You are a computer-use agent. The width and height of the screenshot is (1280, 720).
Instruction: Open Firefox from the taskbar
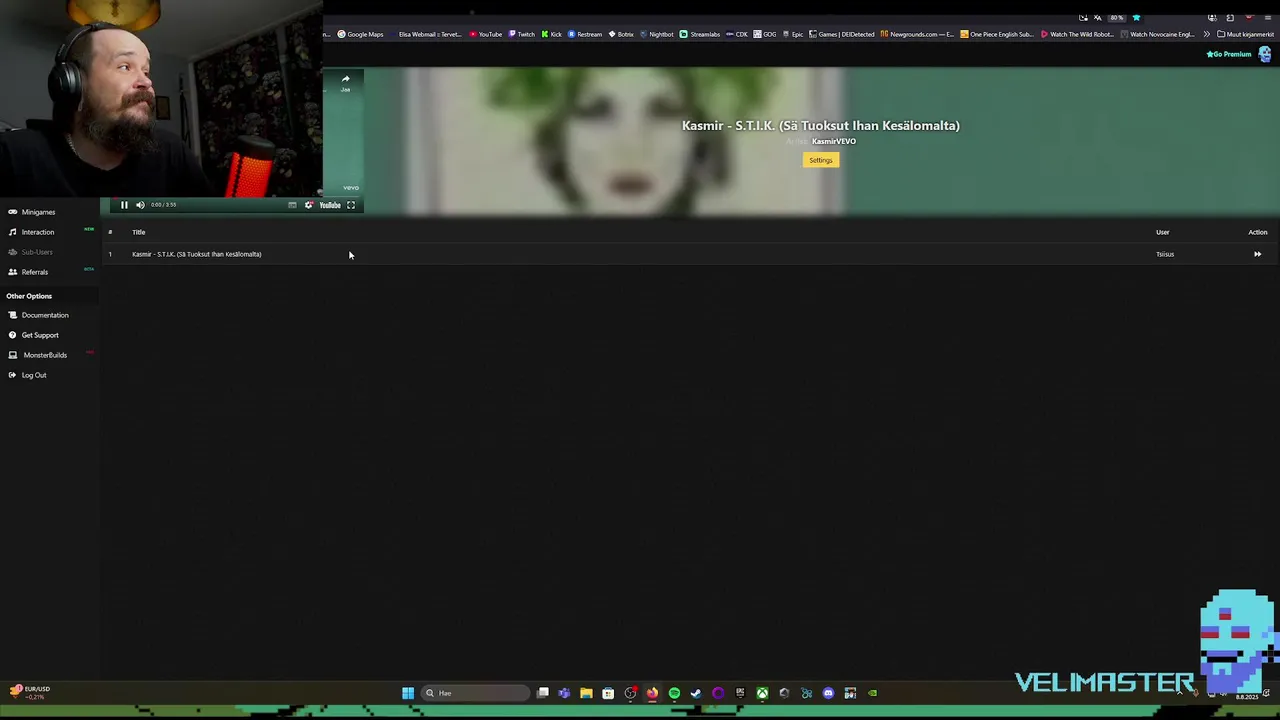(652, 693)
